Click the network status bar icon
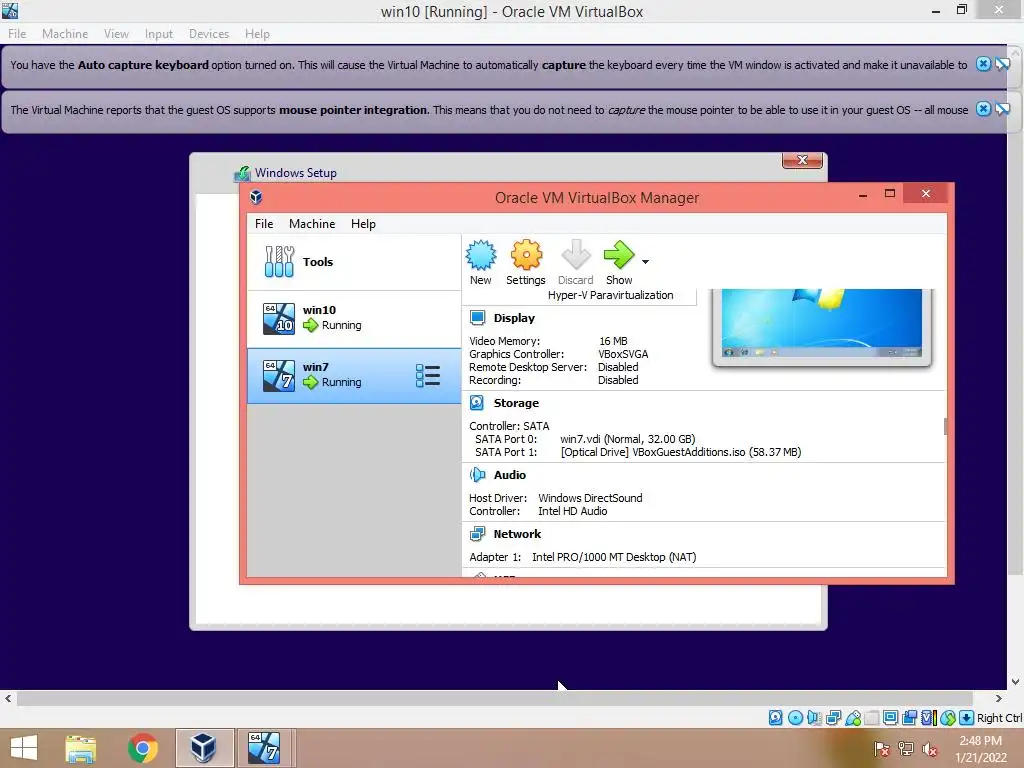The width and height of the screenshot is (1024, 768). coord(833,718)
